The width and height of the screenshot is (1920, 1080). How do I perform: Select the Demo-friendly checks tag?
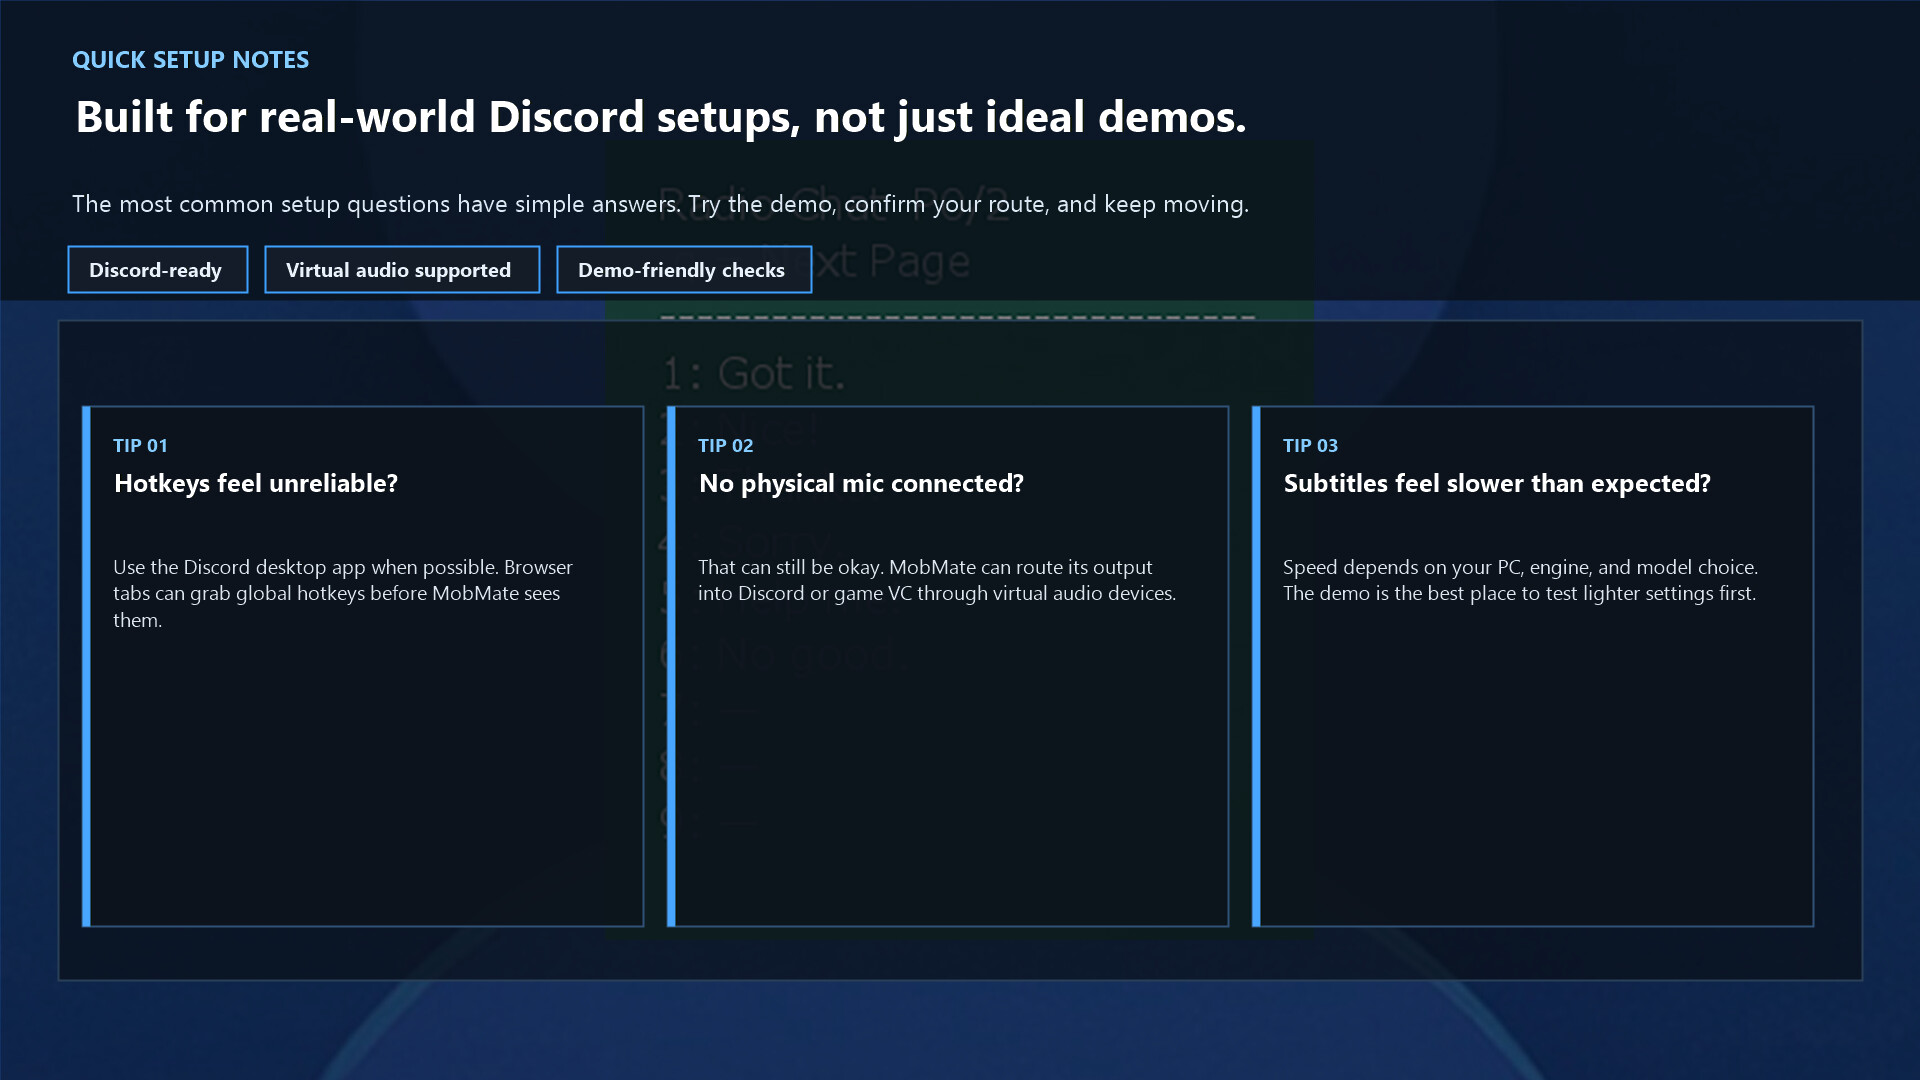pos(683,270)
